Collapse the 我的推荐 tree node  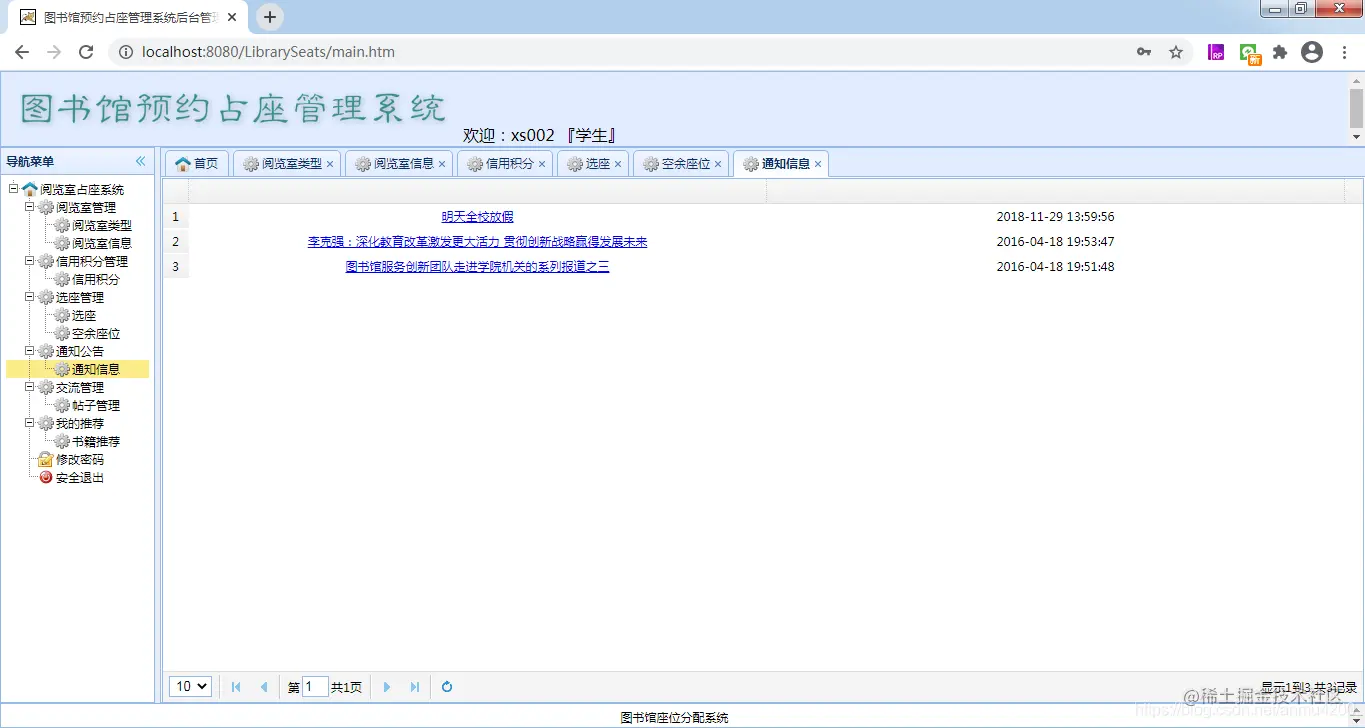point(30,423)
